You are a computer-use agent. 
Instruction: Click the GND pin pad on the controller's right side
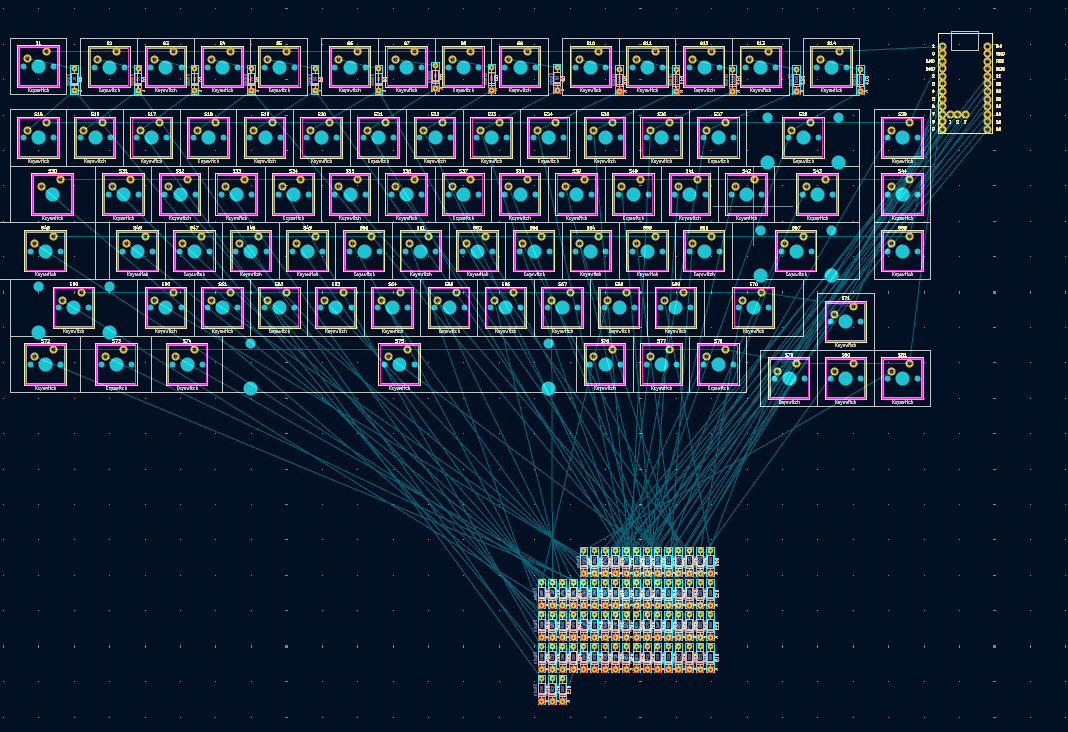[x=988, y=53]
